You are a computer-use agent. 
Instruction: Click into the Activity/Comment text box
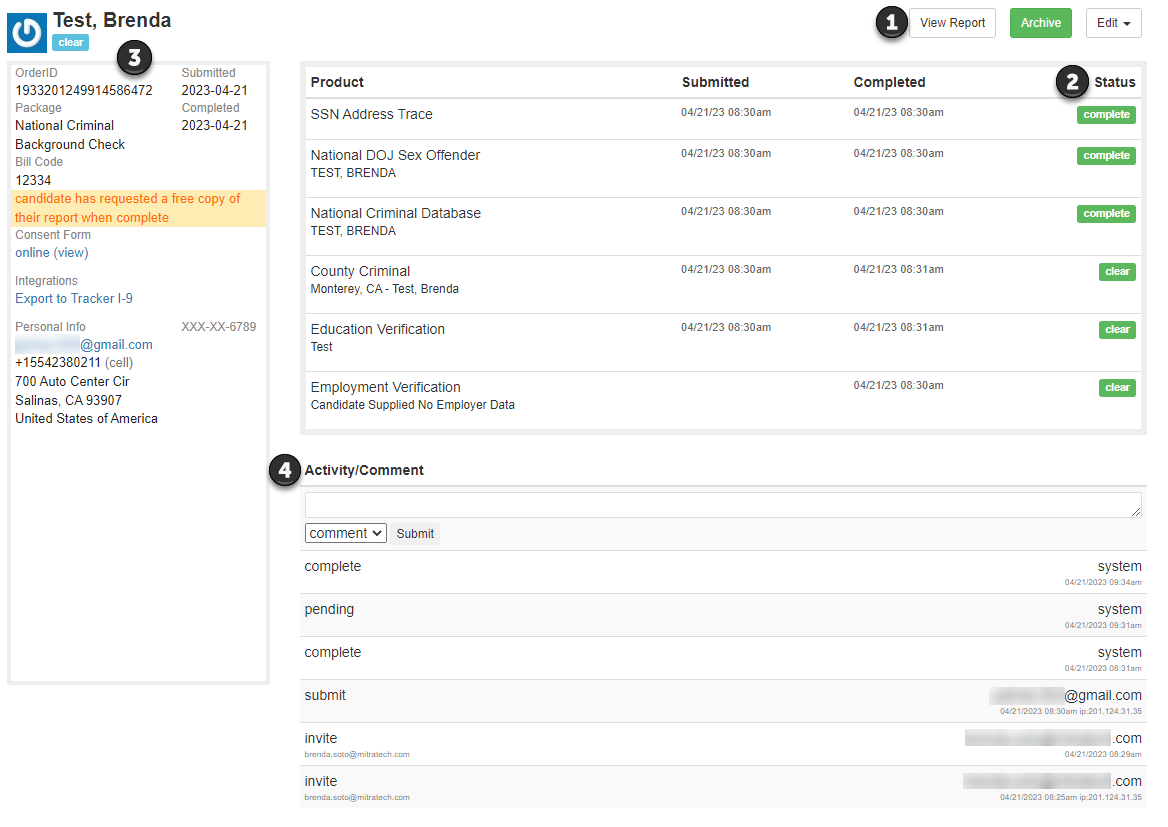[722, 505]
